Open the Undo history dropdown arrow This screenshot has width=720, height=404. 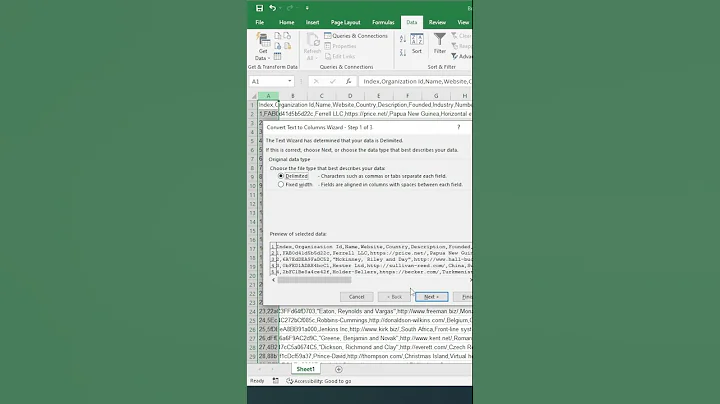pyautogui.click(x=280, y=8)
